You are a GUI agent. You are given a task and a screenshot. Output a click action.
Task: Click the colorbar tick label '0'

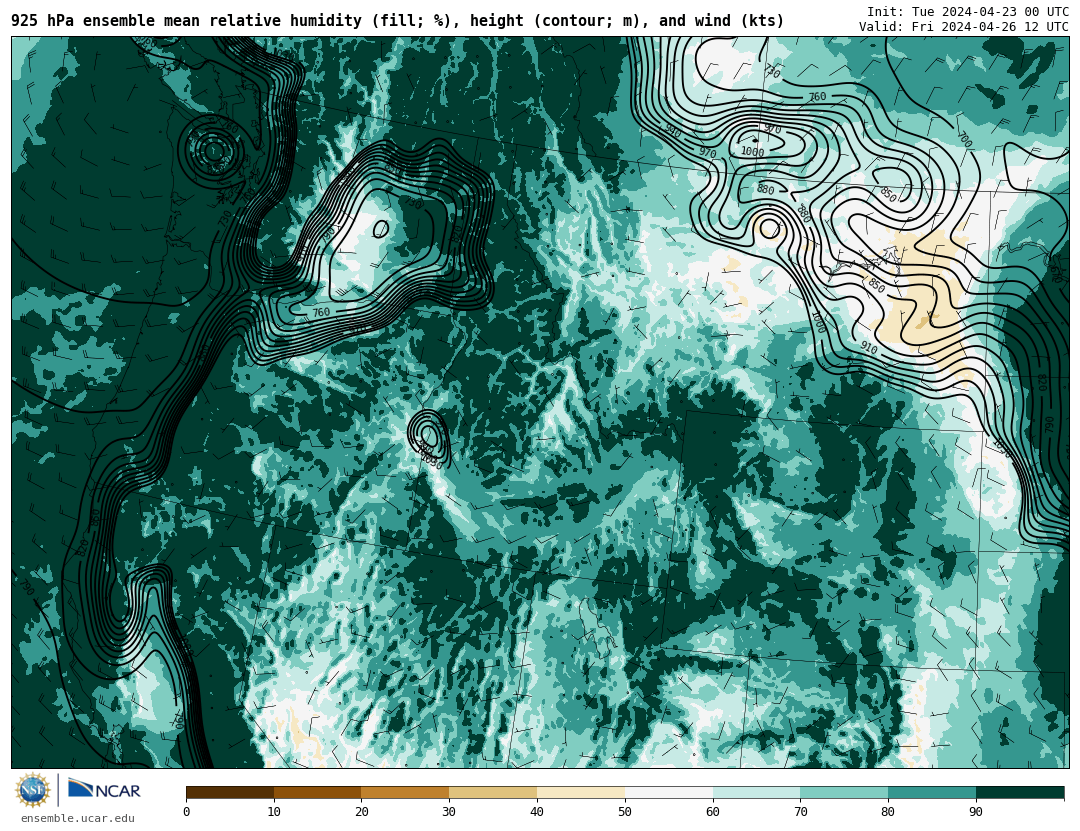point(187,812)
